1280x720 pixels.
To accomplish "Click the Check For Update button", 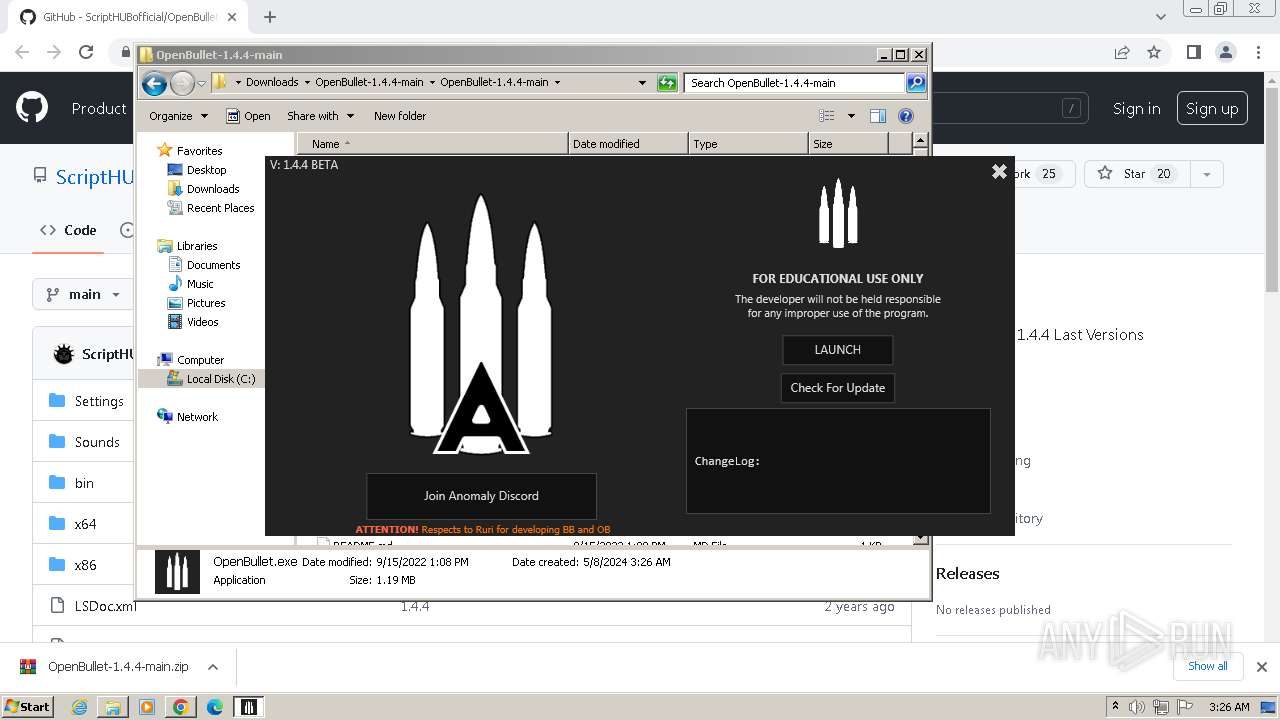I will (837, 388).
